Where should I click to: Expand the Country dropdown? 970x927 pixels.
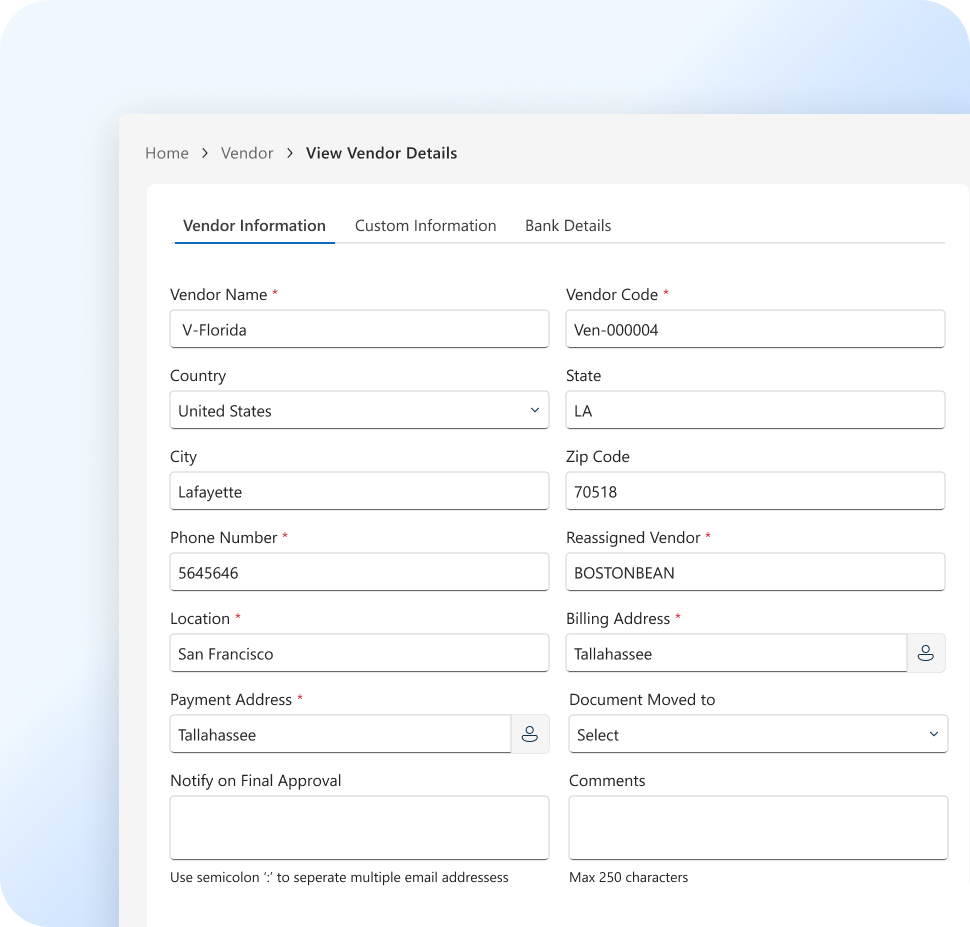point(359,410)
